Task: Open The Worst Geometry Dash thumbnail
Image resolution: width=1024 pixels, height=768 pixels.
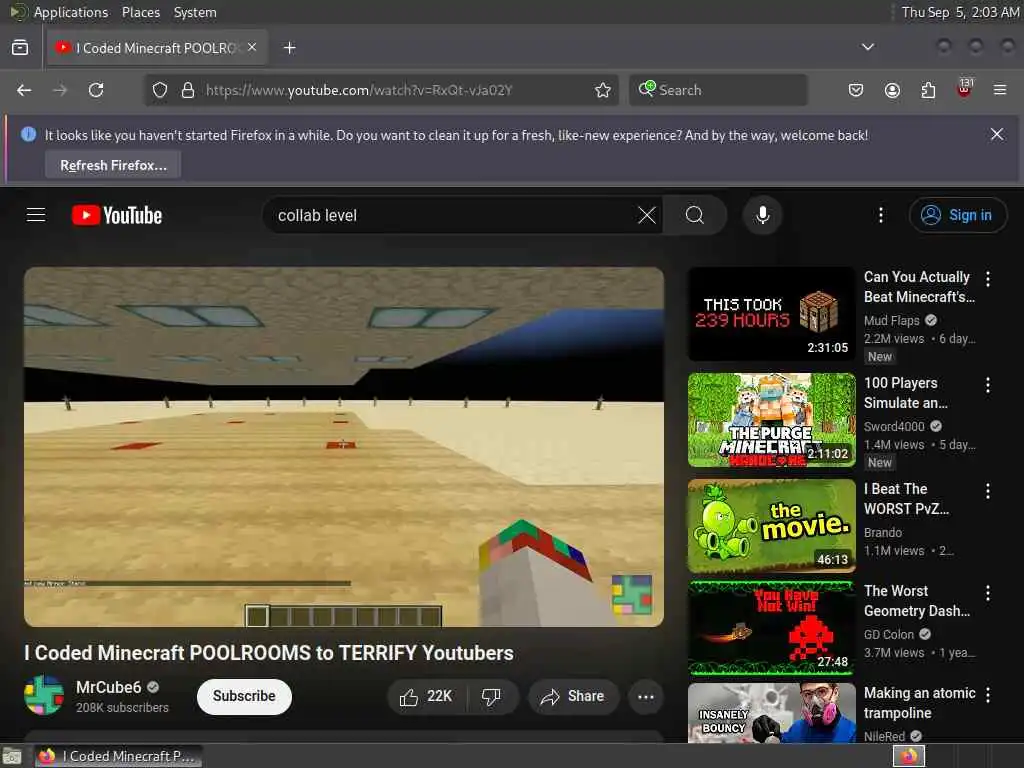Action: point(771,628)
